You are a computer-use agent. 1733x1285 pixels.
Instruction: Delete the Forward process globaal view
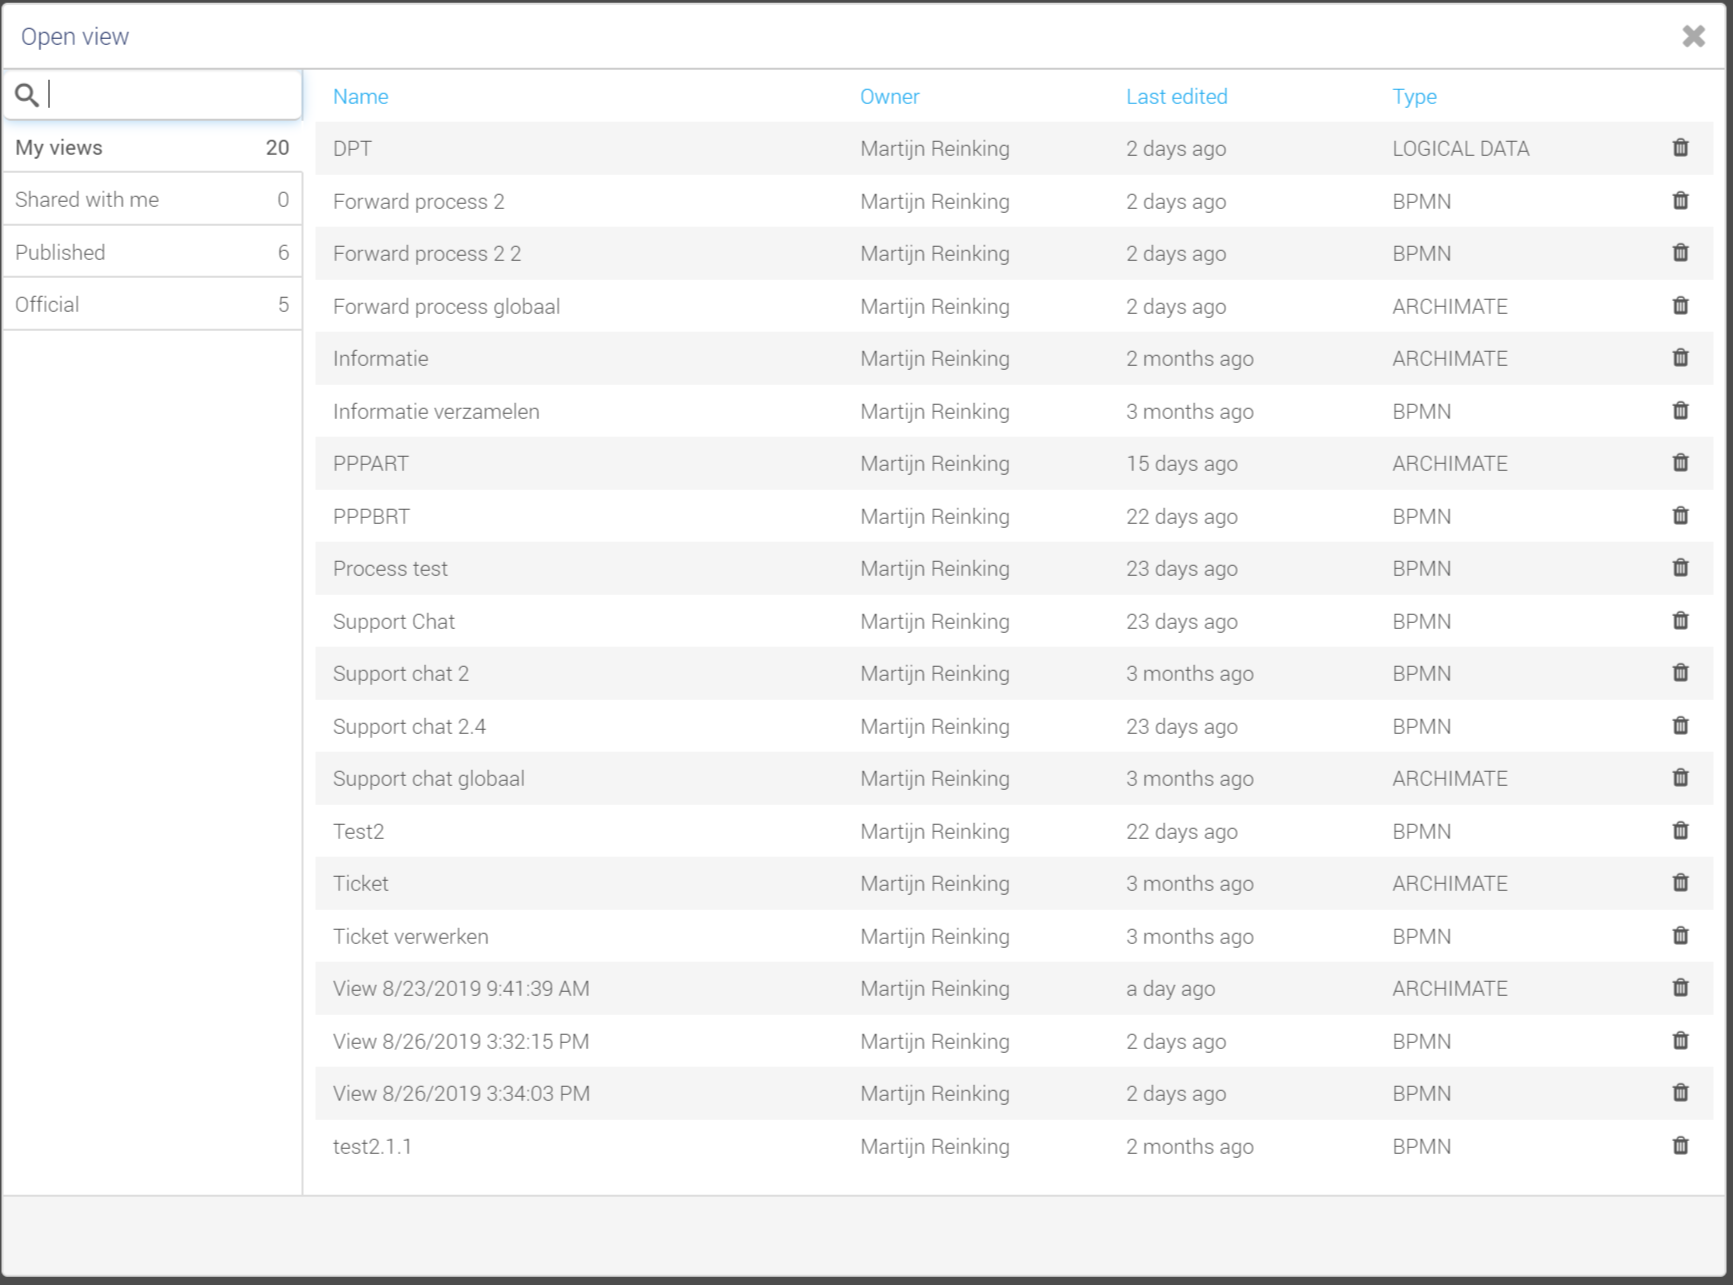point(1680,306)
